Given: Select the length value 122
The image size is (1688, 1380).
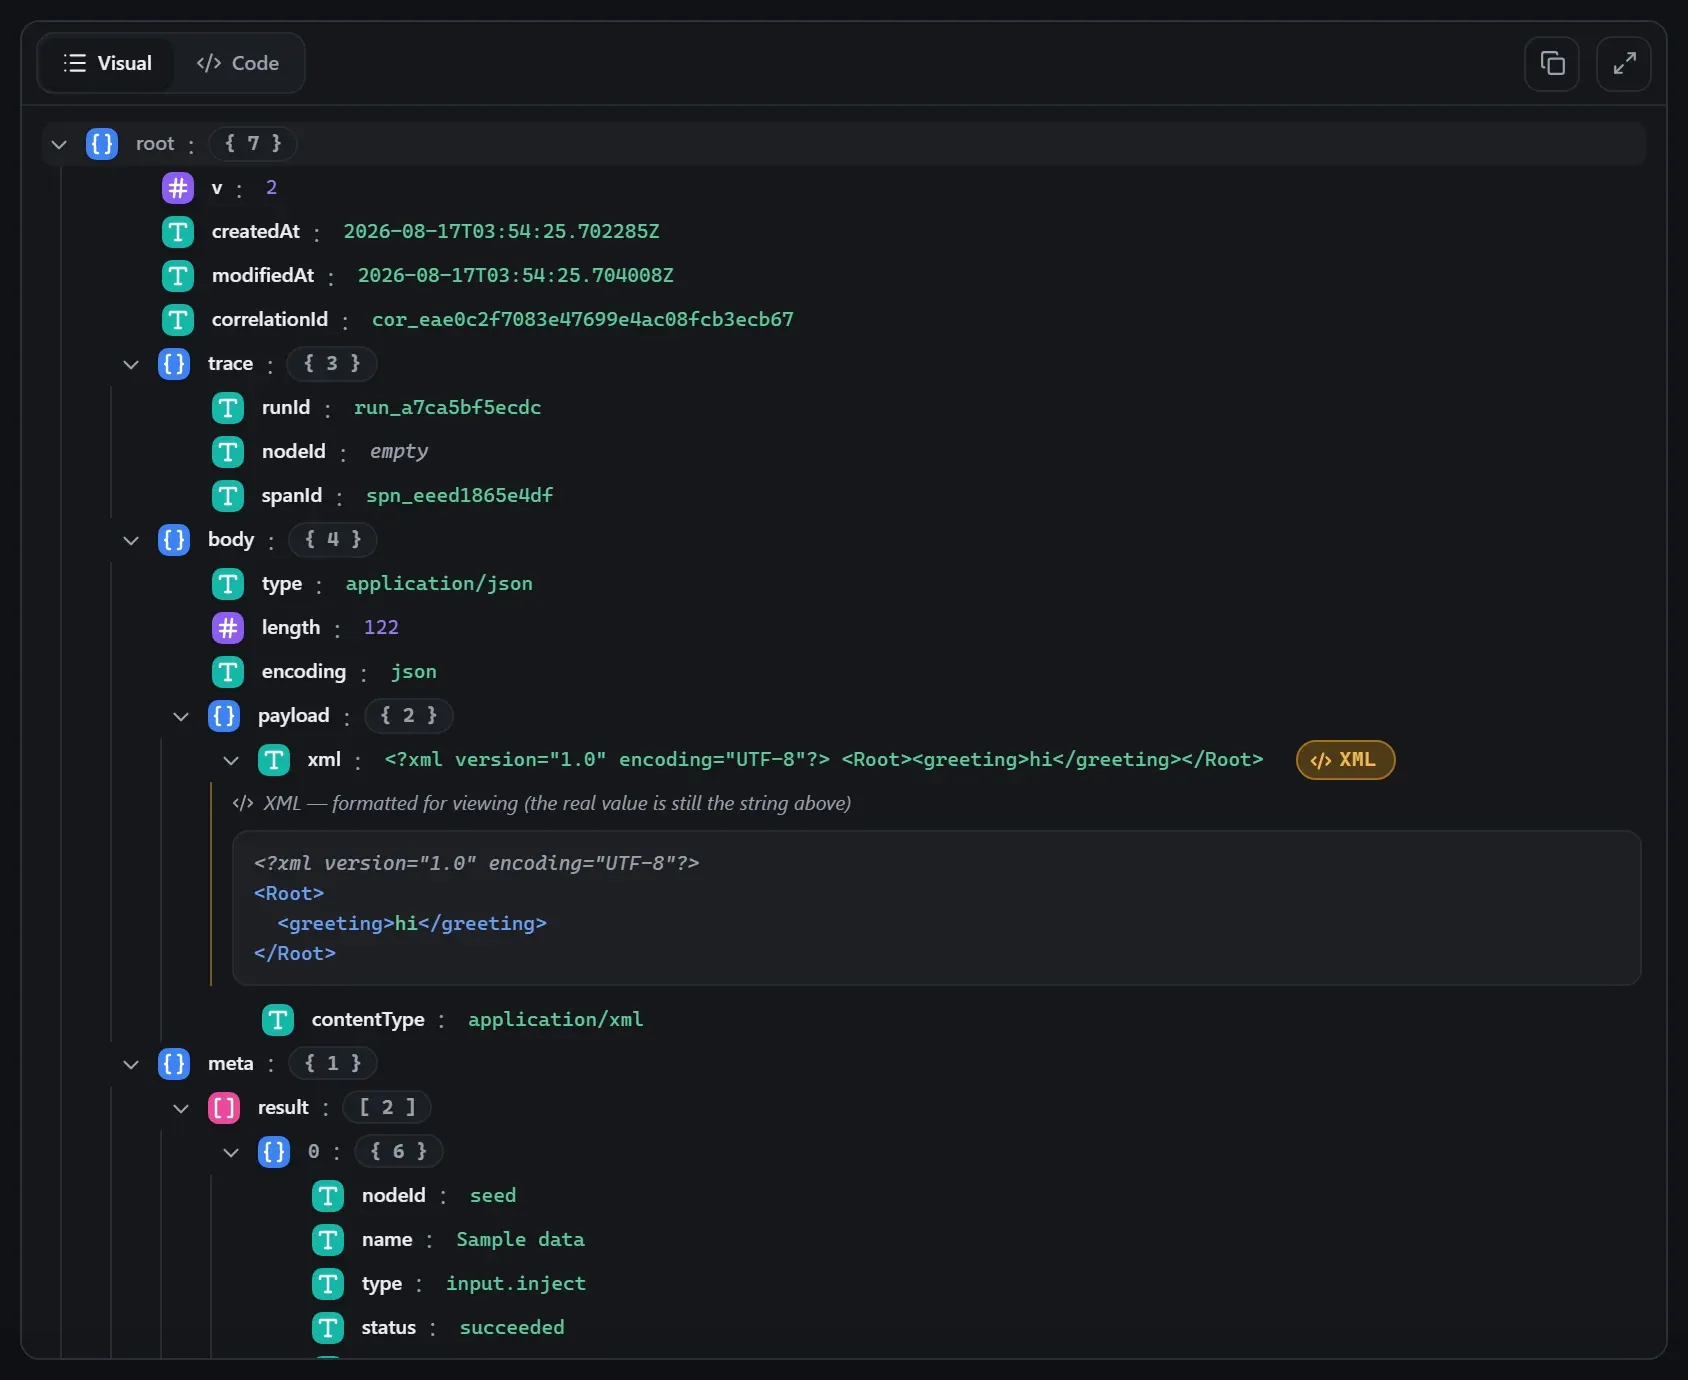Looking at the screenshot, I should click(381, 628).
